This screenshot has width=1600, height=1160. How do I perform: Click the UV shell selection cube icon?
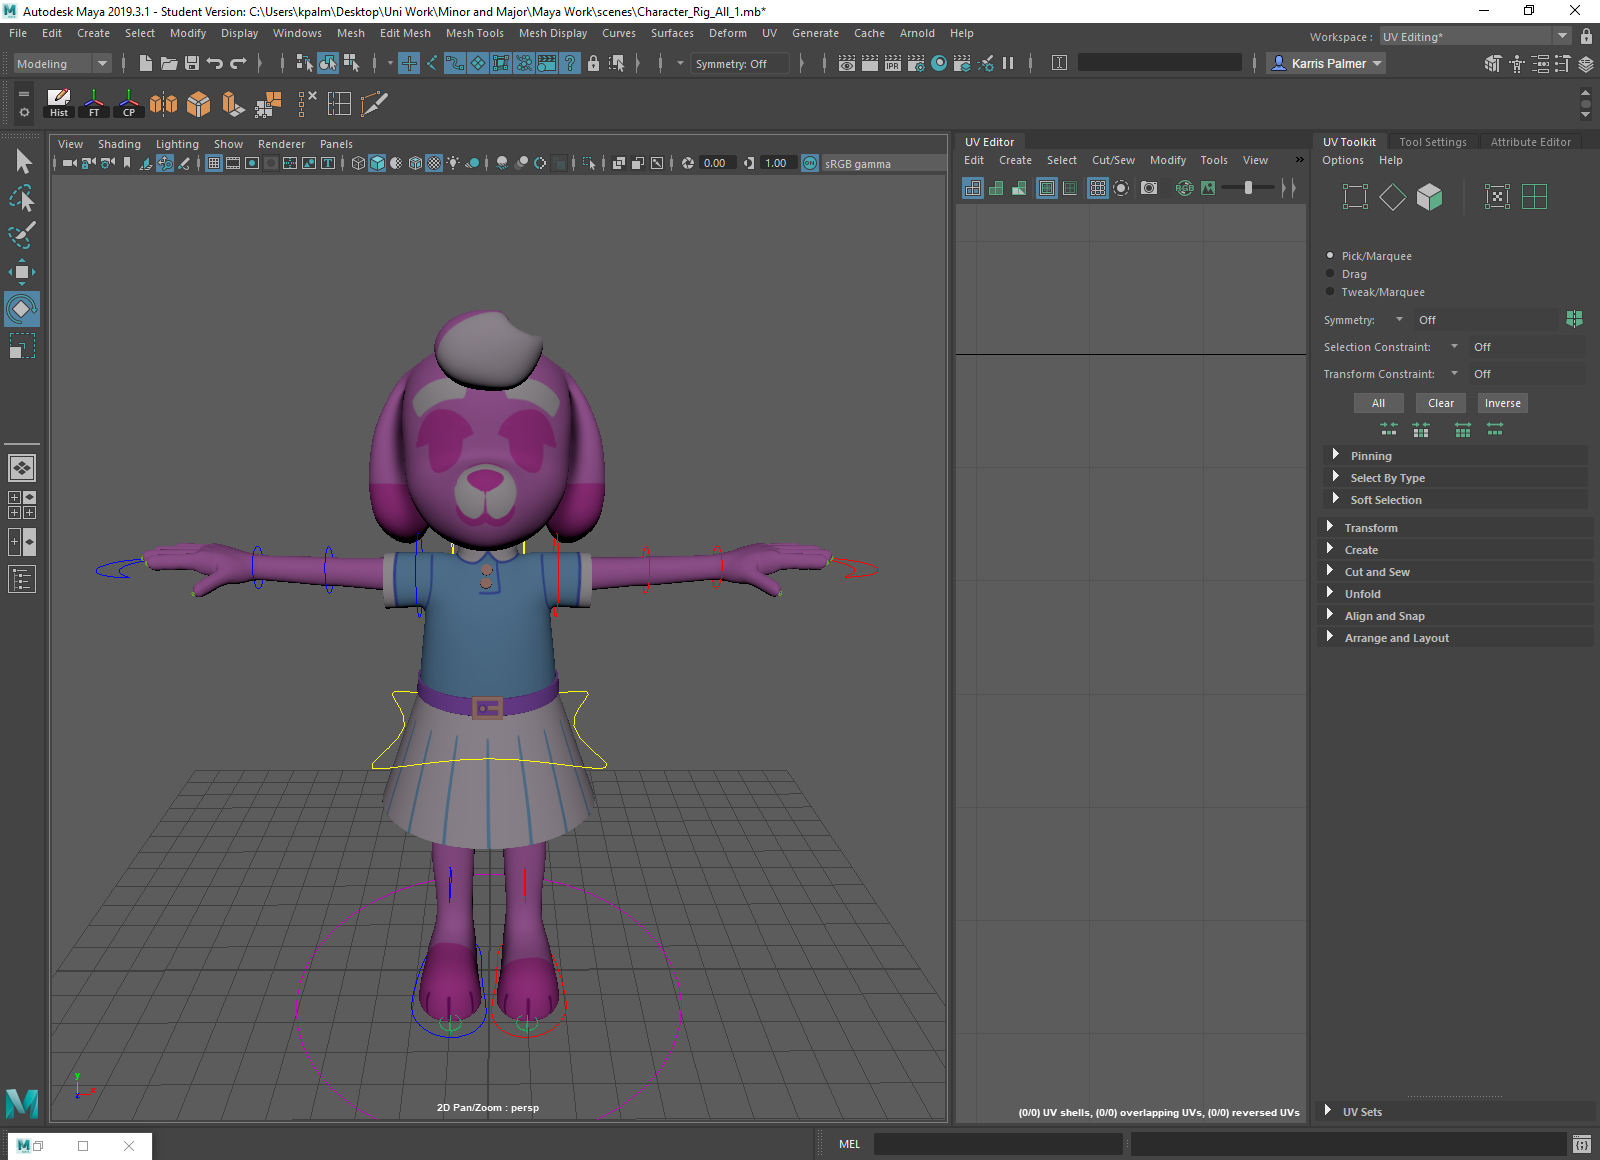(x=1430, y=197)
